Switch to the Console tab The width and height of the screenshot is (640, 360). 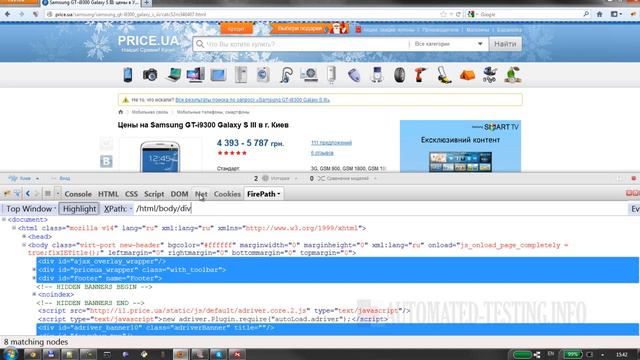(x=78, y=194)
